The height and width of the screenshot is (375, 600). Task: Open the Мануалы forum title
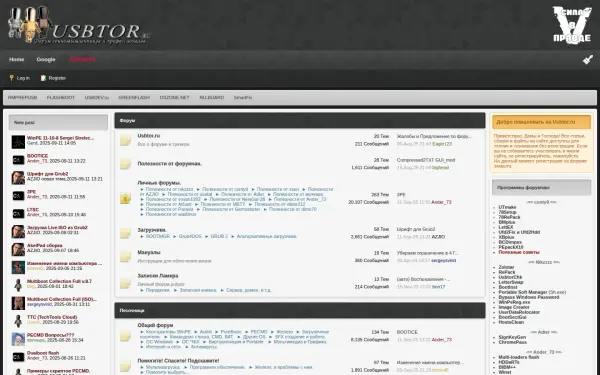click(x=149, y=253)
